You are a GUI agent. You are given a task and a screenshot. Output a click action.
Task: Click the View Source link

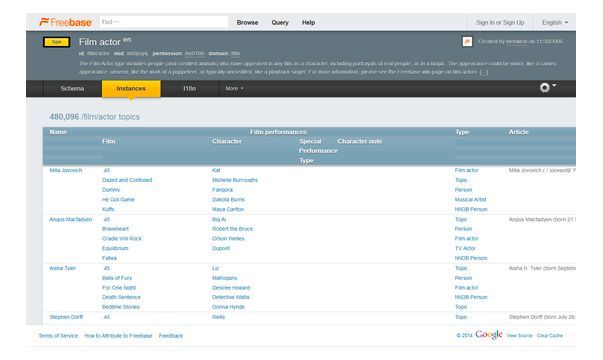(x=520, y=336)
